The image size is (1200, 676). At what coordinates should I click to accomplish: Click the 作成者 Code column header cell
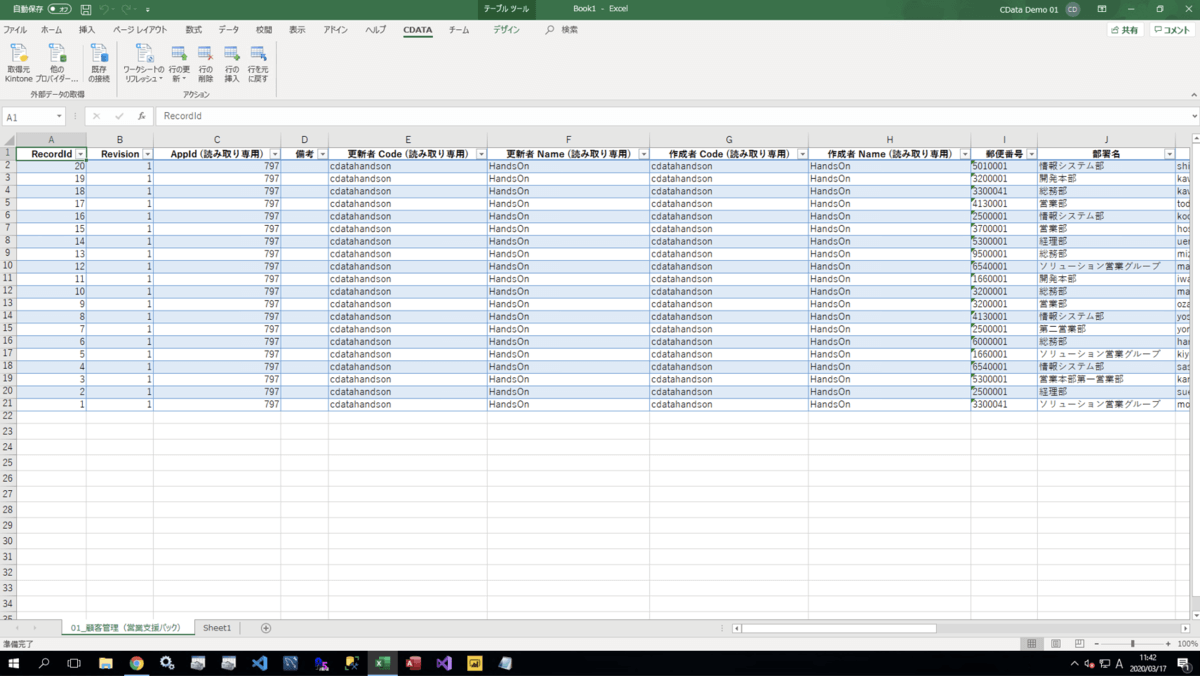(x=728, y=154)
